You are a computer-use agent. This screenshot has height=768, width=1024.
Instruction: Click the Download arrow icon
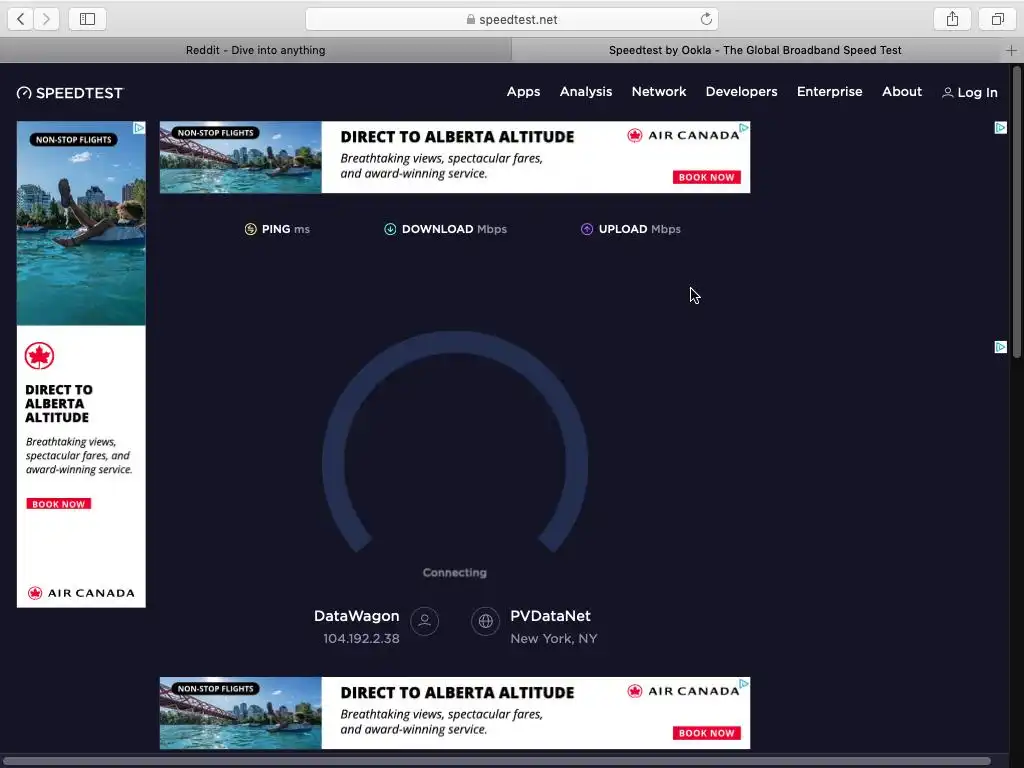pos(390,229)
